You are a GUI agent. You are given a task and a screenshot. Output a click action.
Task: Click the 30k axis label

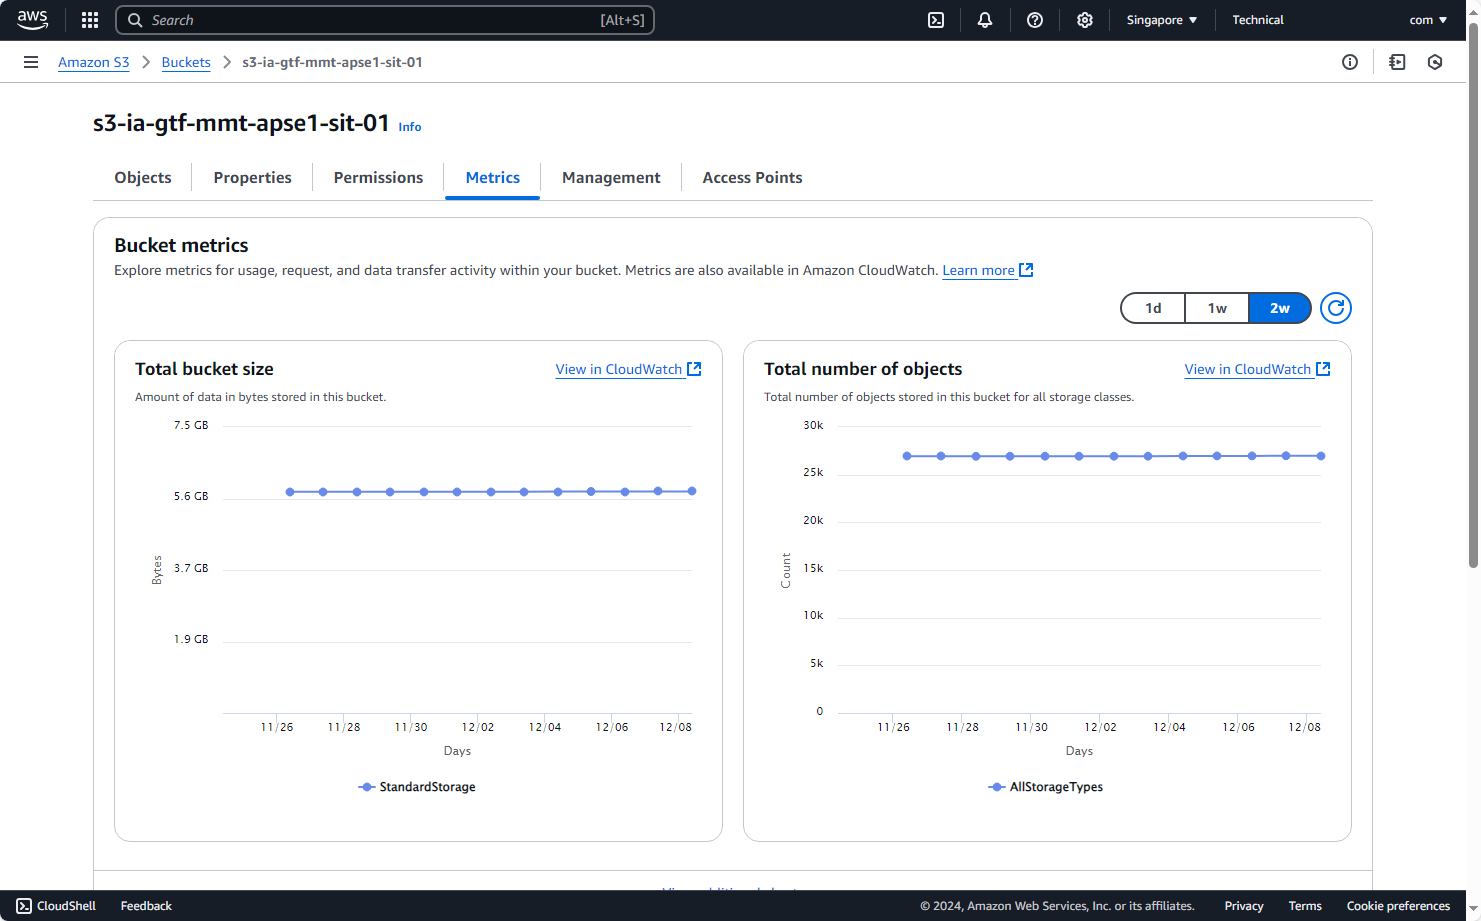click(x=813, y=425)
